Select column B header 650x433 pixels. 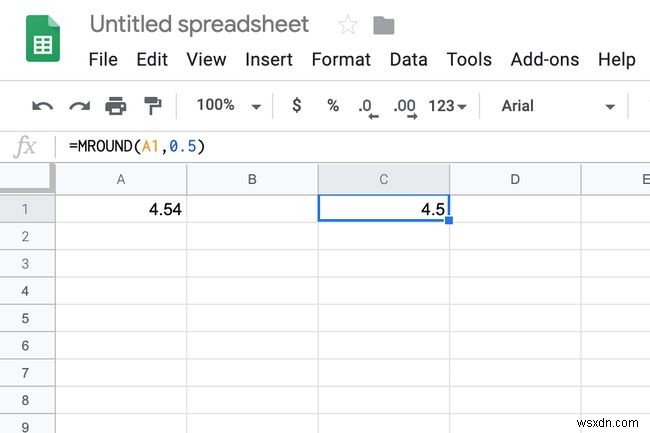pyautogui.click(x=252, y=180)
